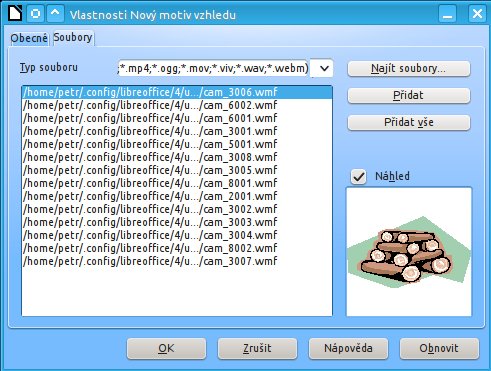Click the LibreOffice document icon in title bar

pyautogui.click(x=15, y=13)
